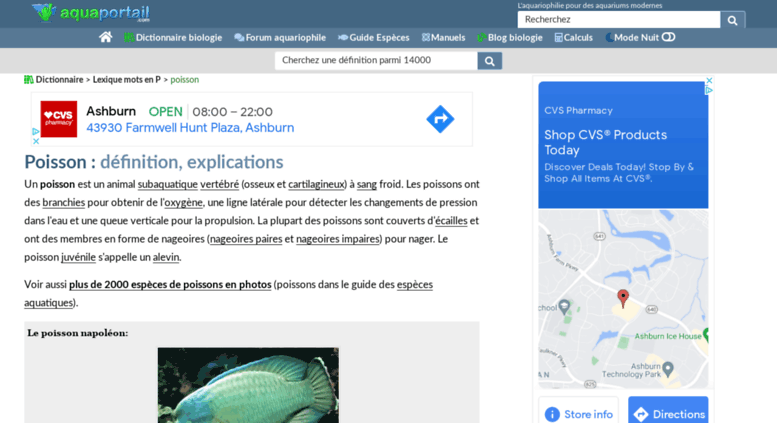Follow the subaquatique link
The height and width of the screenshot is (423, 777).
(167, 184)
